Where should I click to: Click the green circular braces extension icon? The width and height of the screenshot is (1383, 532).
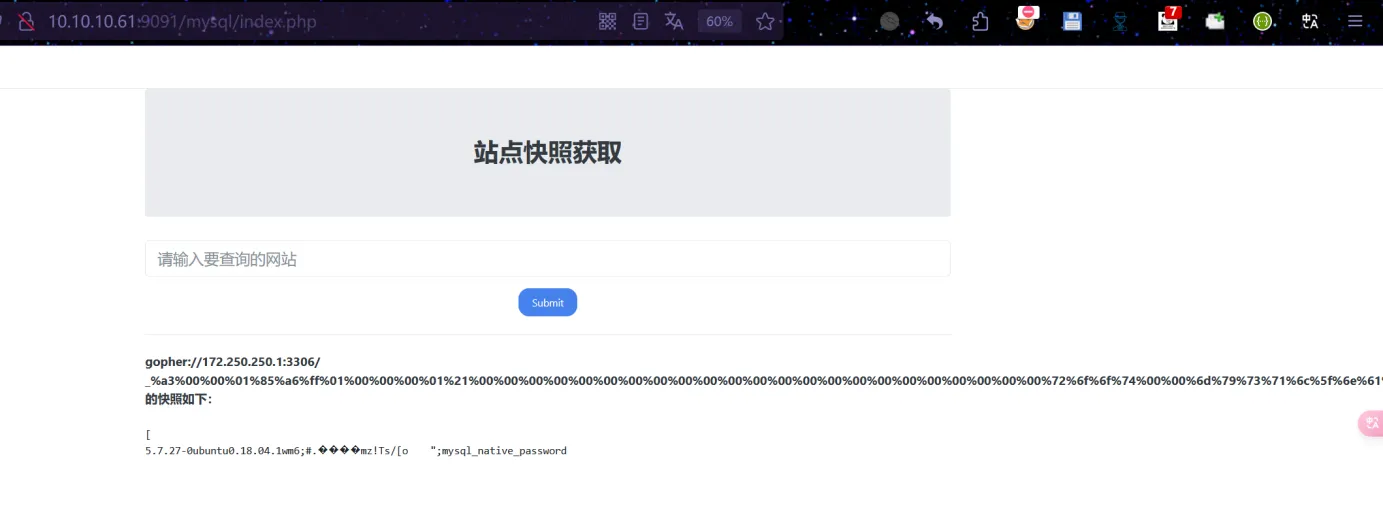[x=1262, y=20]
